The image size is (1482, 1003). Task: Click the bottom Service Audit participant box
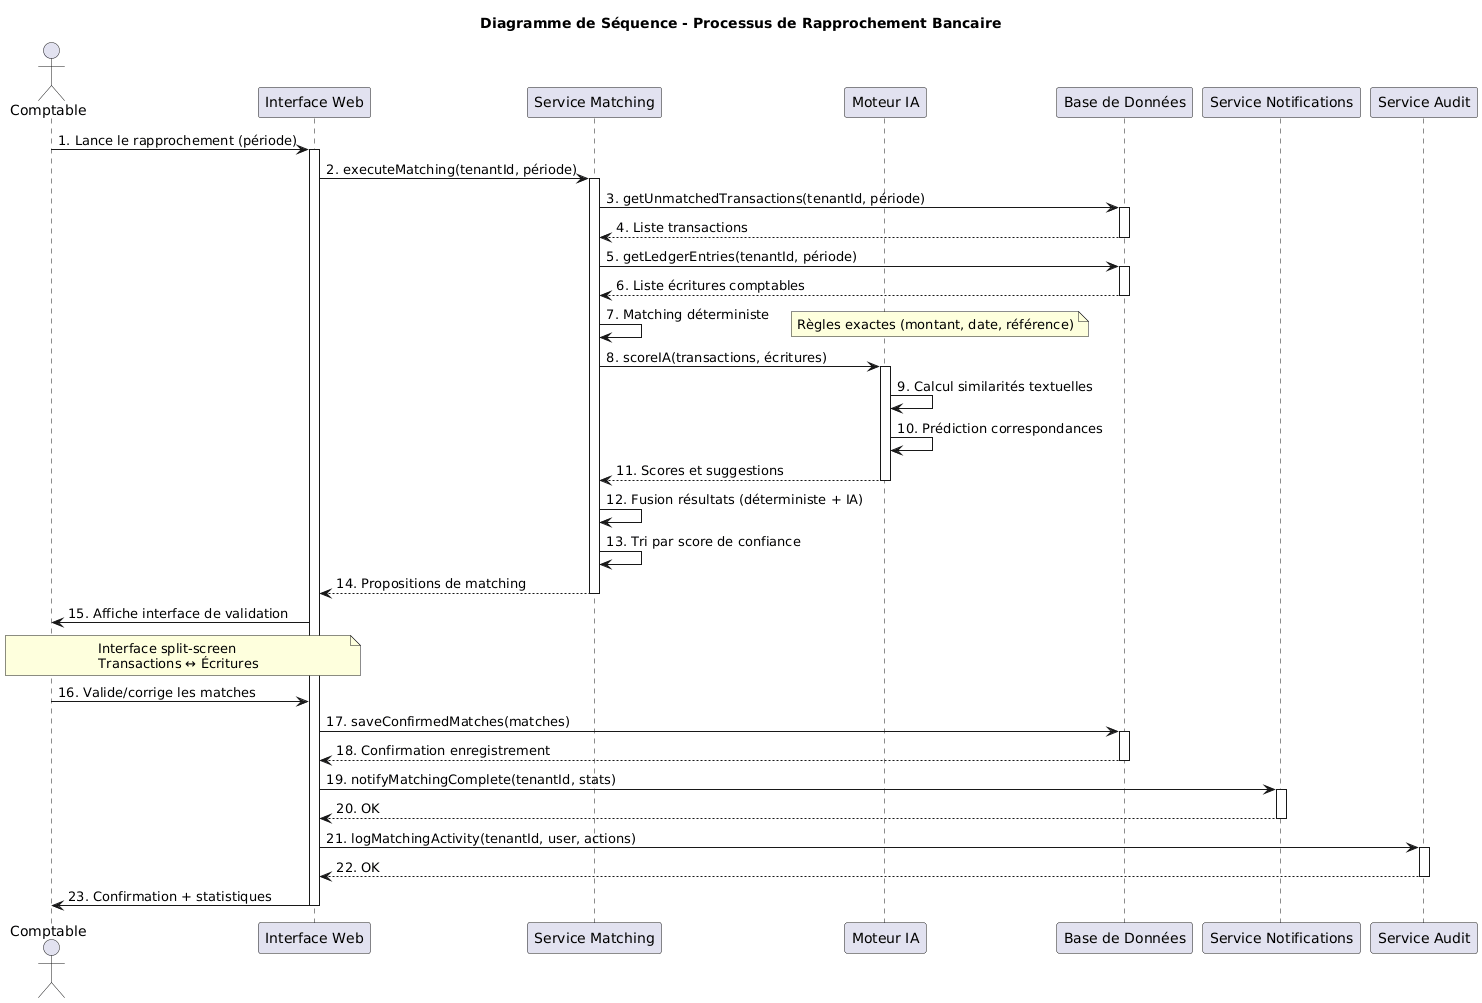click(1424, 938)
